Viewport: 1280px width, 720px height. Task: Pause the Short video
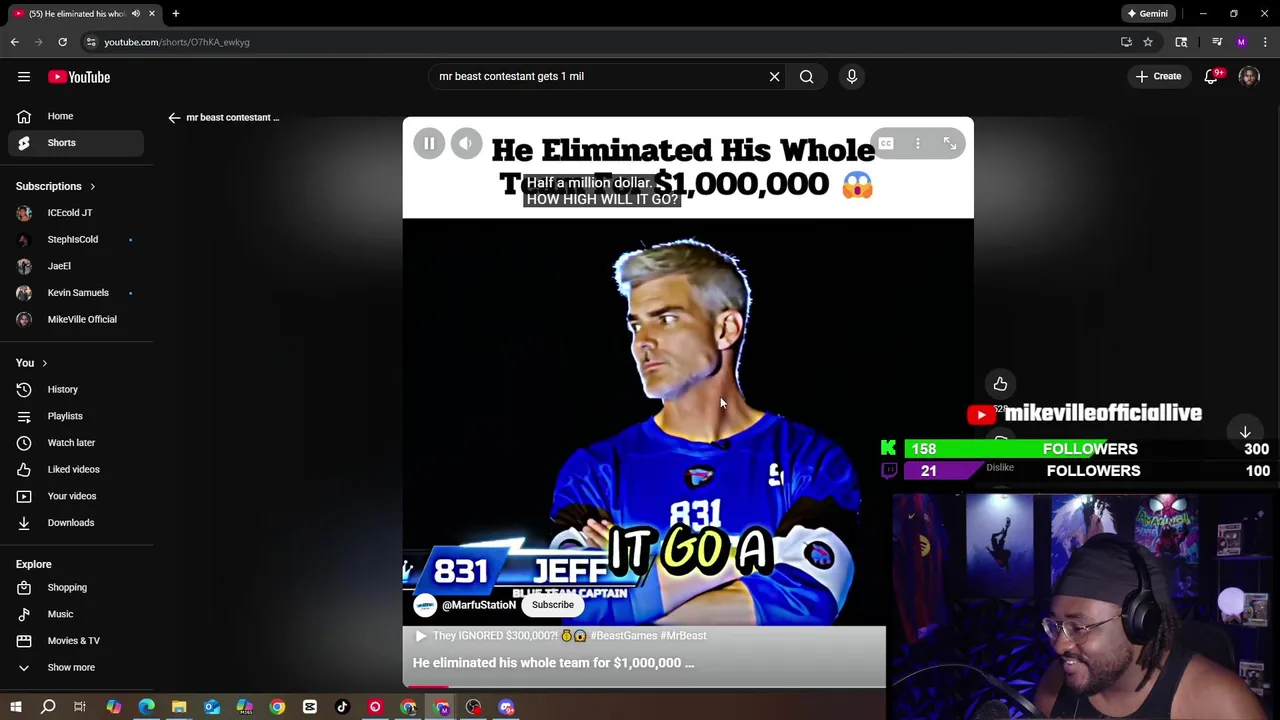pos(429,144)
